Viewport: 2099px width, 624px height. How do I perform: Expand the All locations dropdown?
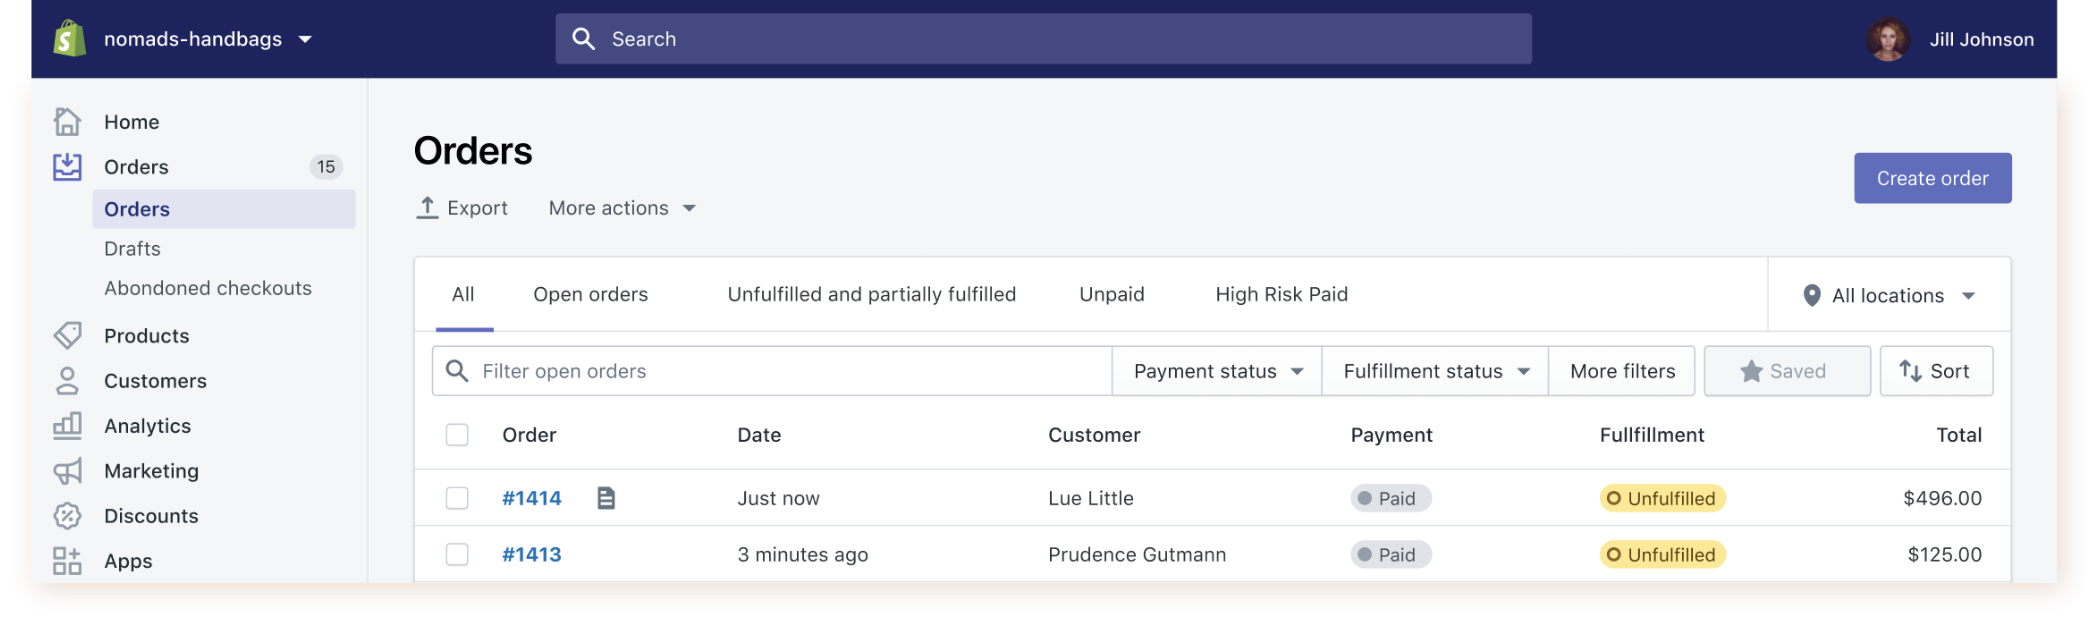[1889, 295]
